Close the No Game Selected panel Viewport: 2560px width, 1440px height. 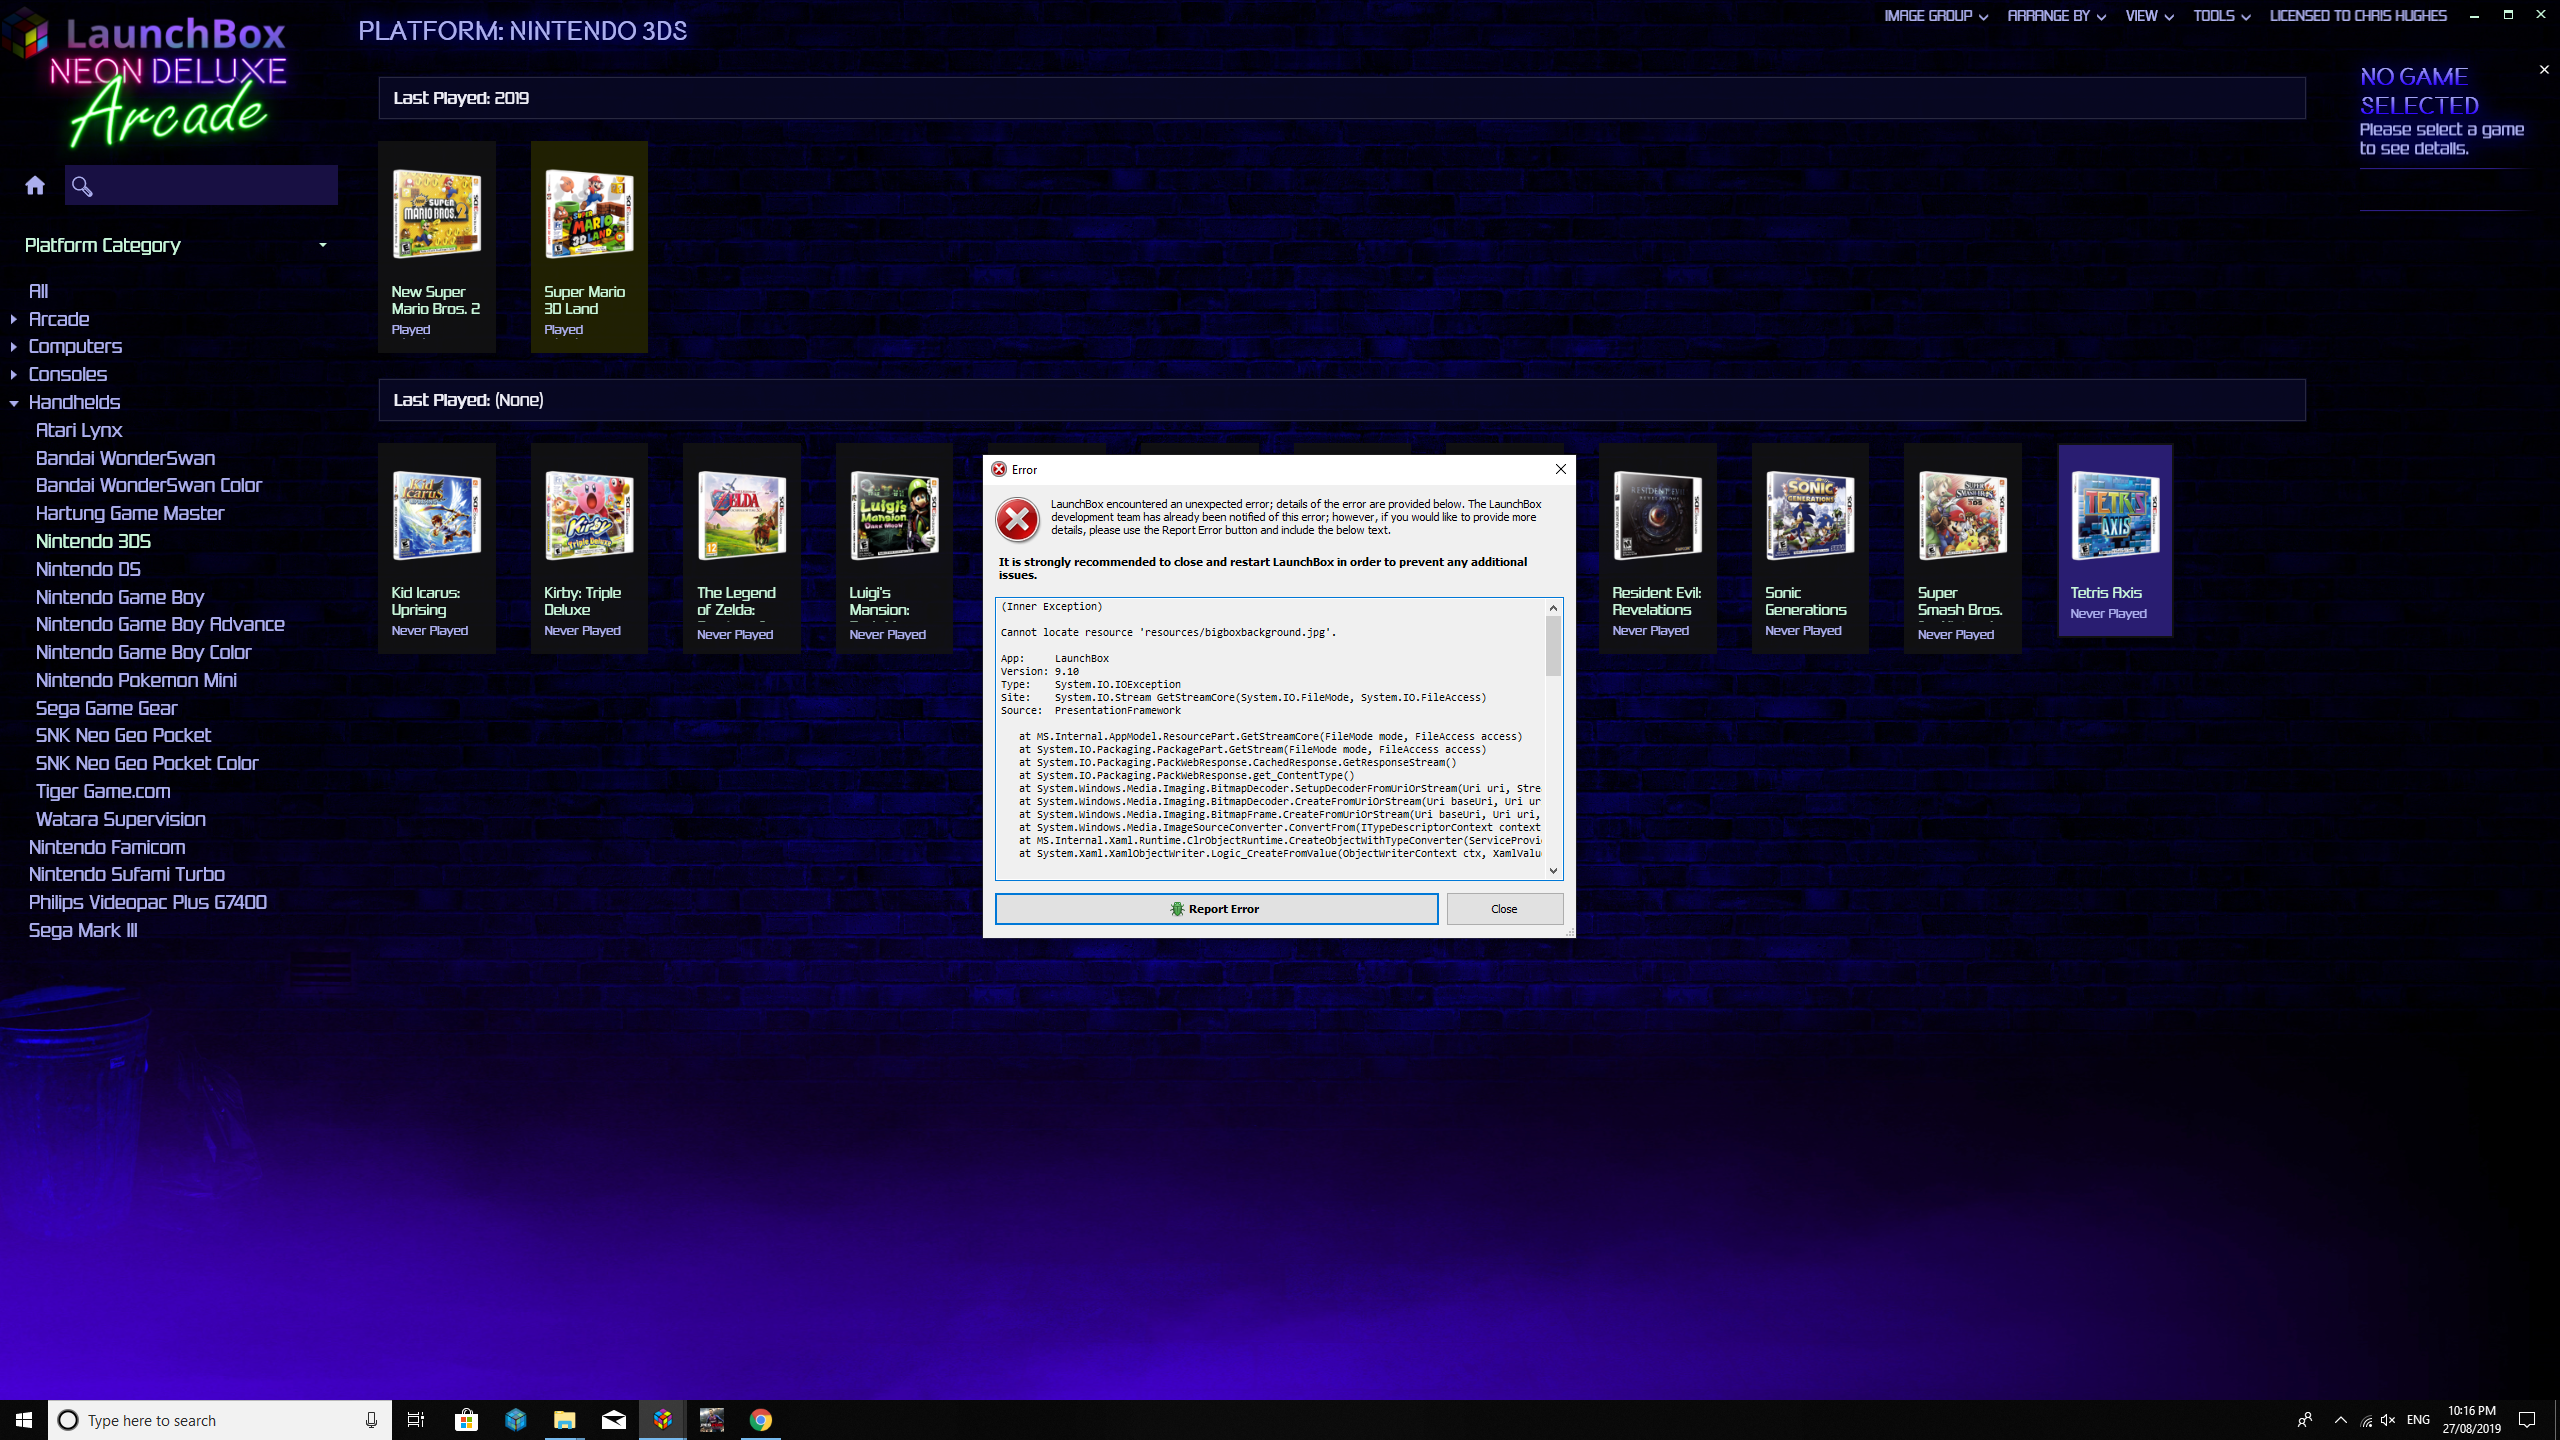2544,70
